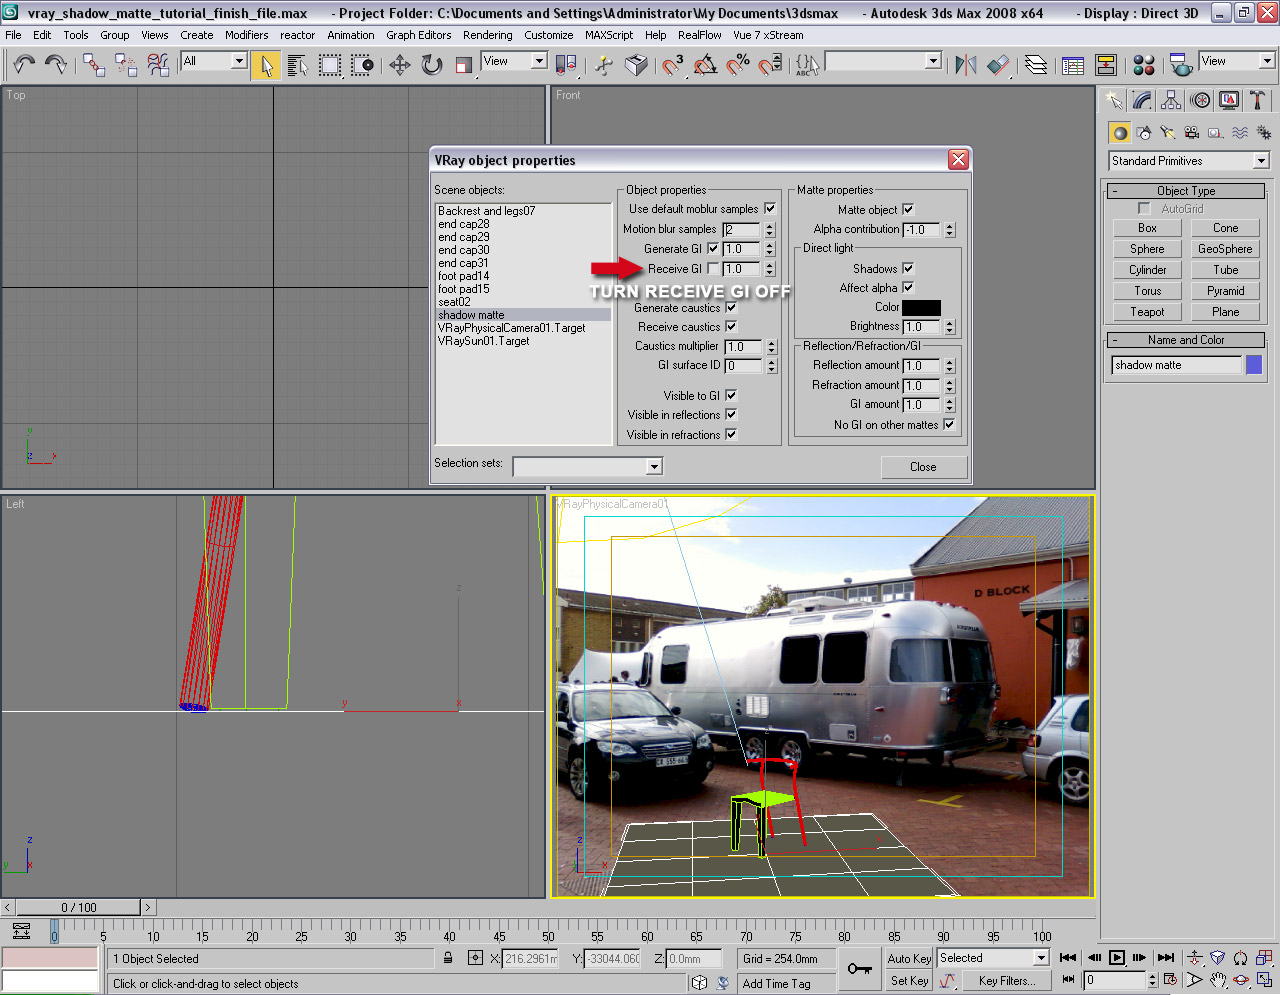Activate the Select and Rotate tool
This screenshot has height=995, width=1280.
point(432,66)
